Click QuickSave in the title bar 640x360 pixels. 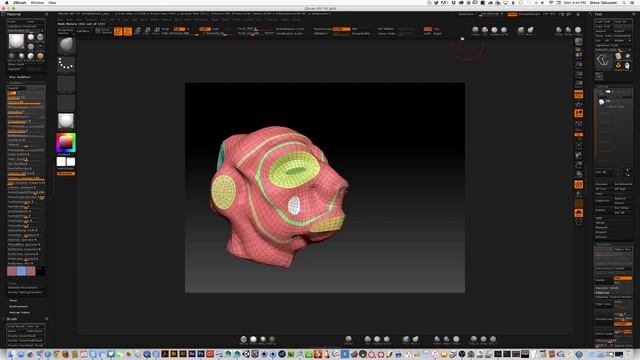(466, 14)
